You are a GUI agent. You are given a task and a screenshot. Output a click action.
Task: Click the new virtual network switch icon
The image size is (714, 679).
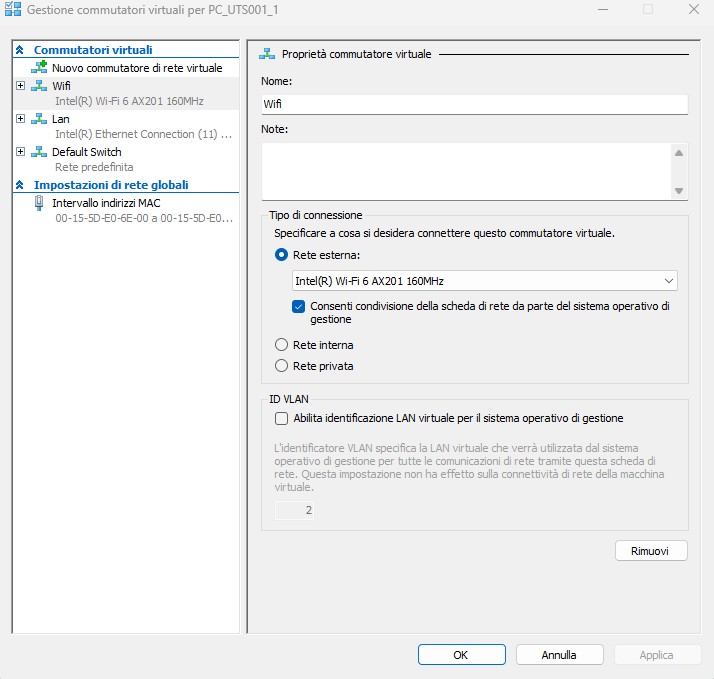click(x=39, y=68)
